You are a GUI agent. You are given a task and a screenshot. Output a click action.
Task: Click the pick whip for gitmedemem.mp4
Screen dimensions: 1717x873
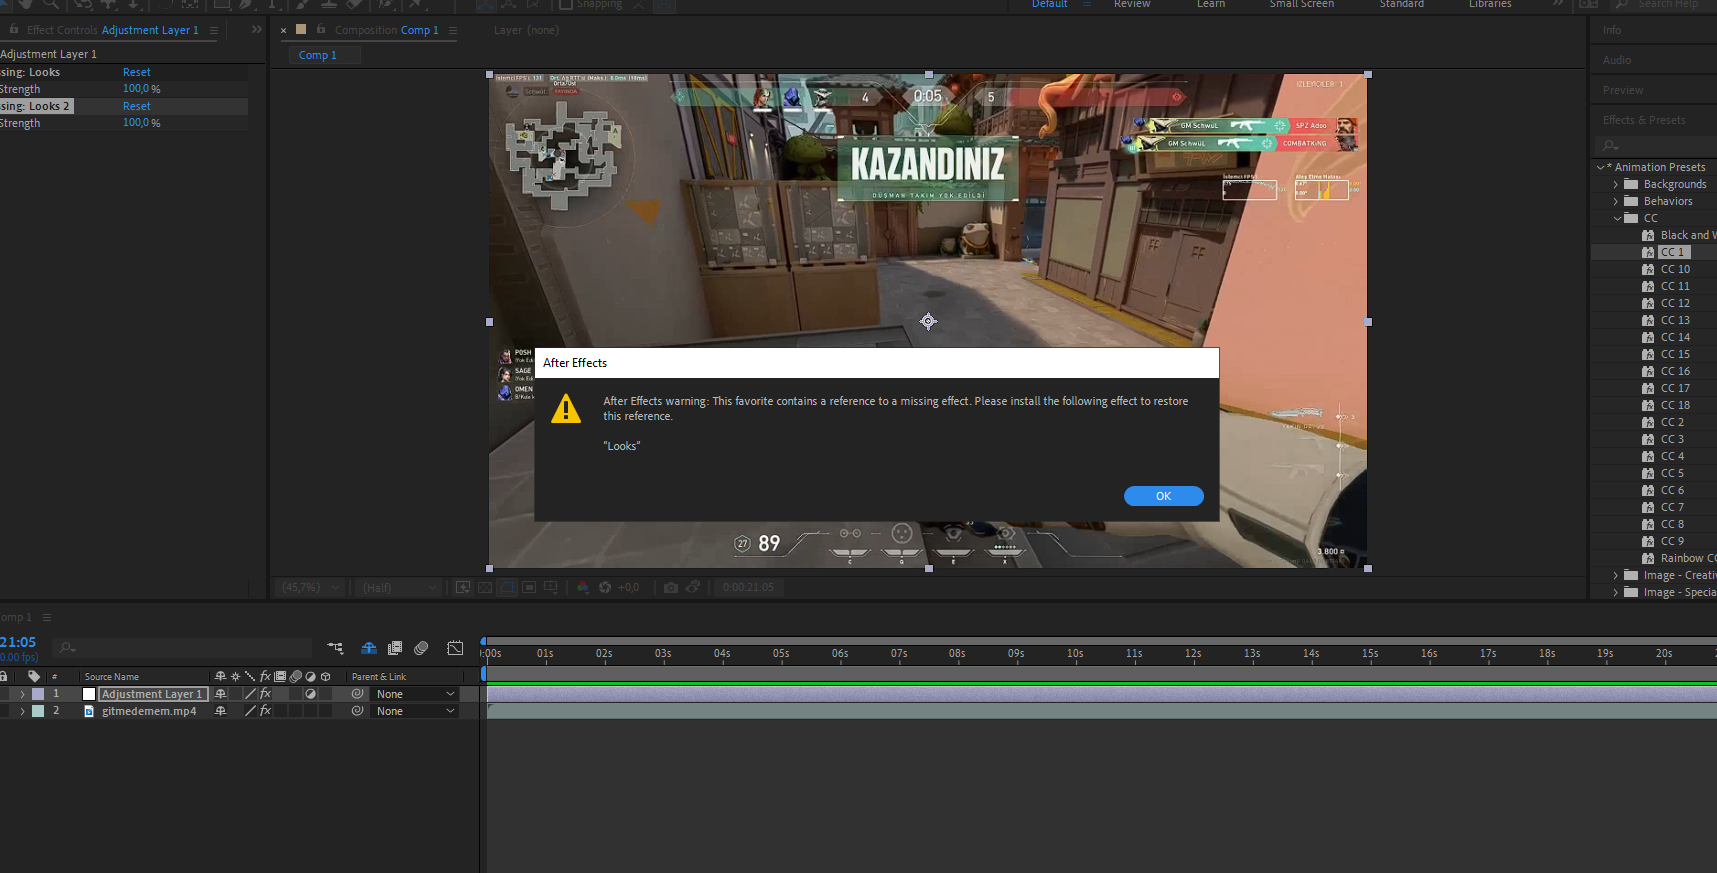[357, 711]
